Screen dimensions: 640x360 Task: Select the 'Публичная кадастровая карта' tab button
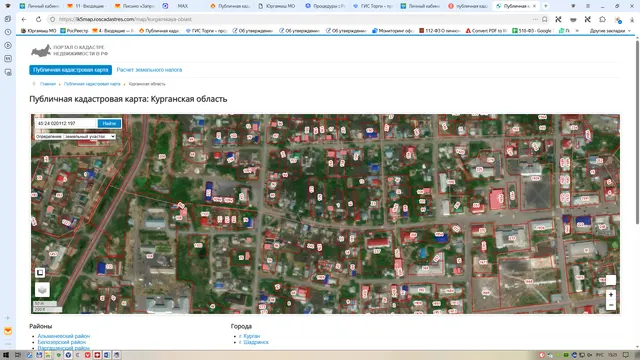click(71, 70)
